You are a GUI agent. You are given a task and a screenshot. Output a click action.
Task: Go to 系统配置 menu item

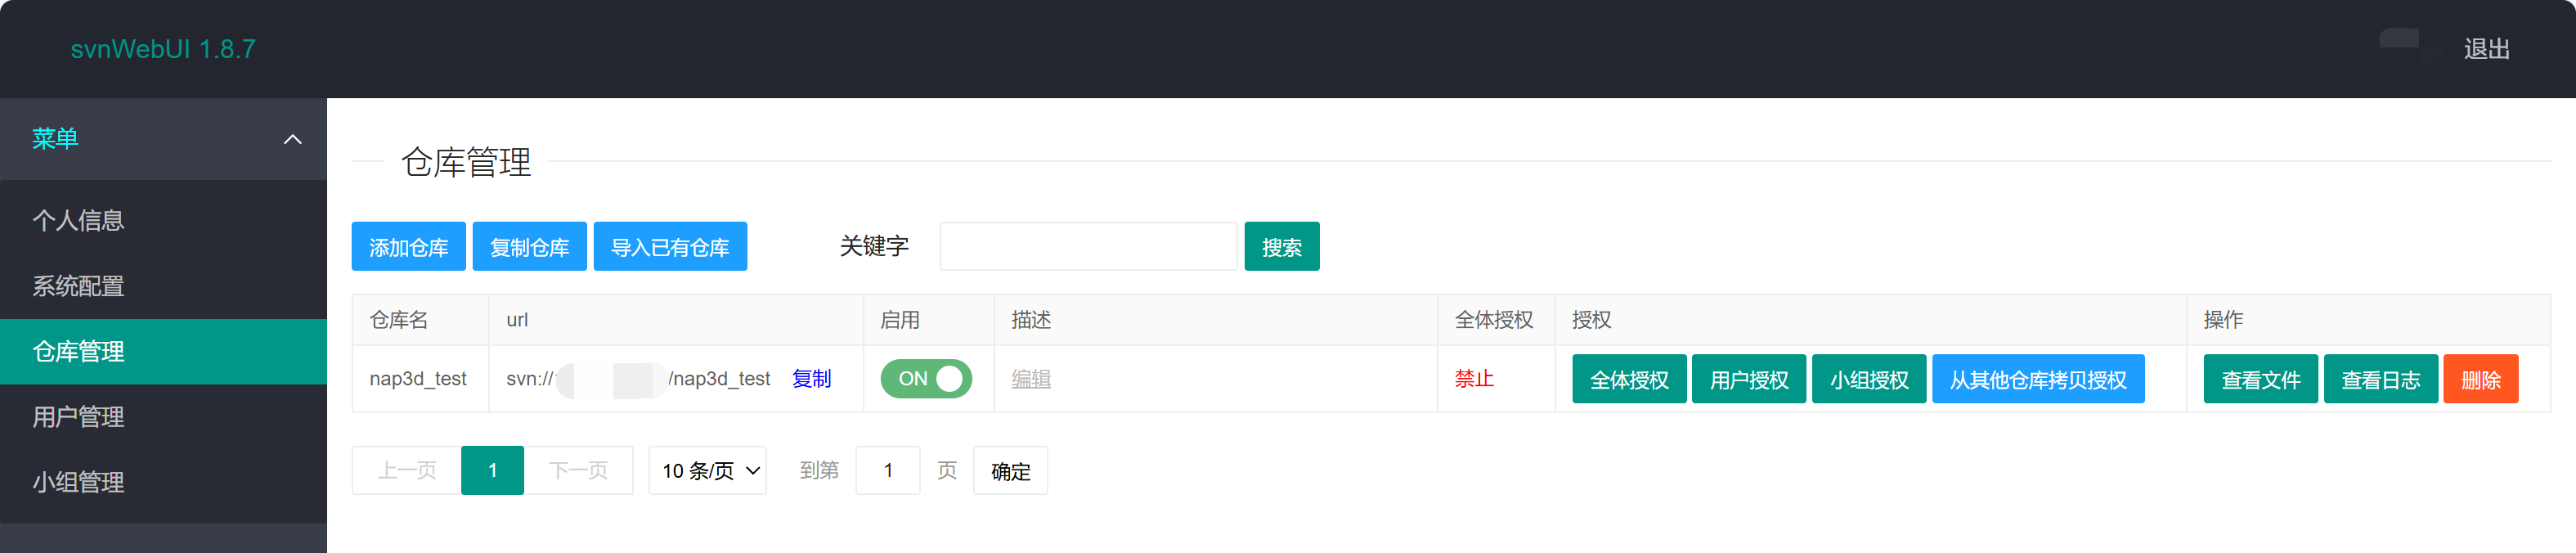pos(78,286)
